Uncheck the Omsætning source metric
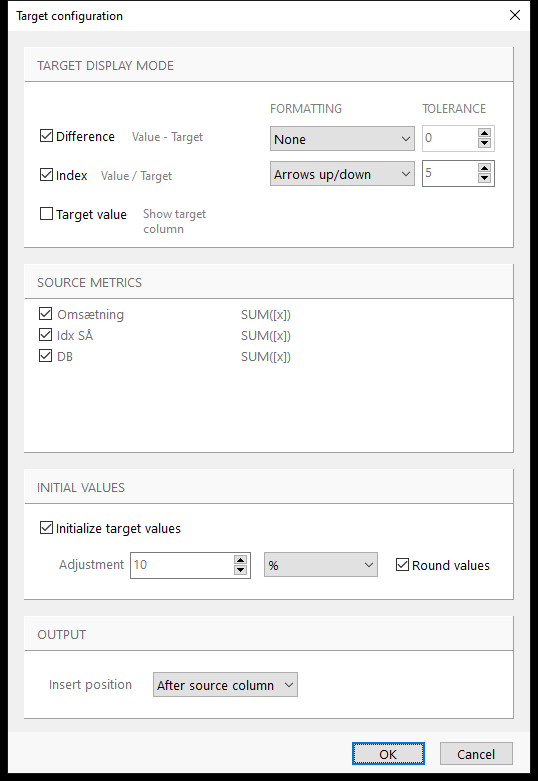Screen dimensions: 538x781 click(x=45, y=314)
